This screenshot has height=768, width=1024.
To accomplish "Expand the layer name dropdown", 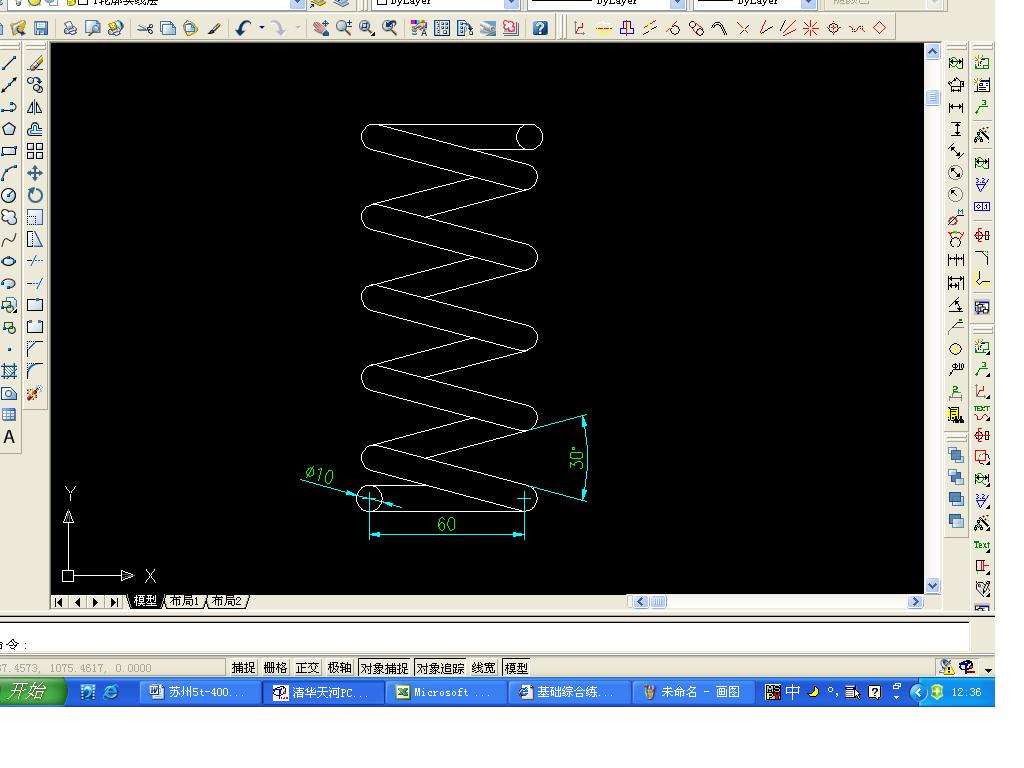I will (297, 3).
